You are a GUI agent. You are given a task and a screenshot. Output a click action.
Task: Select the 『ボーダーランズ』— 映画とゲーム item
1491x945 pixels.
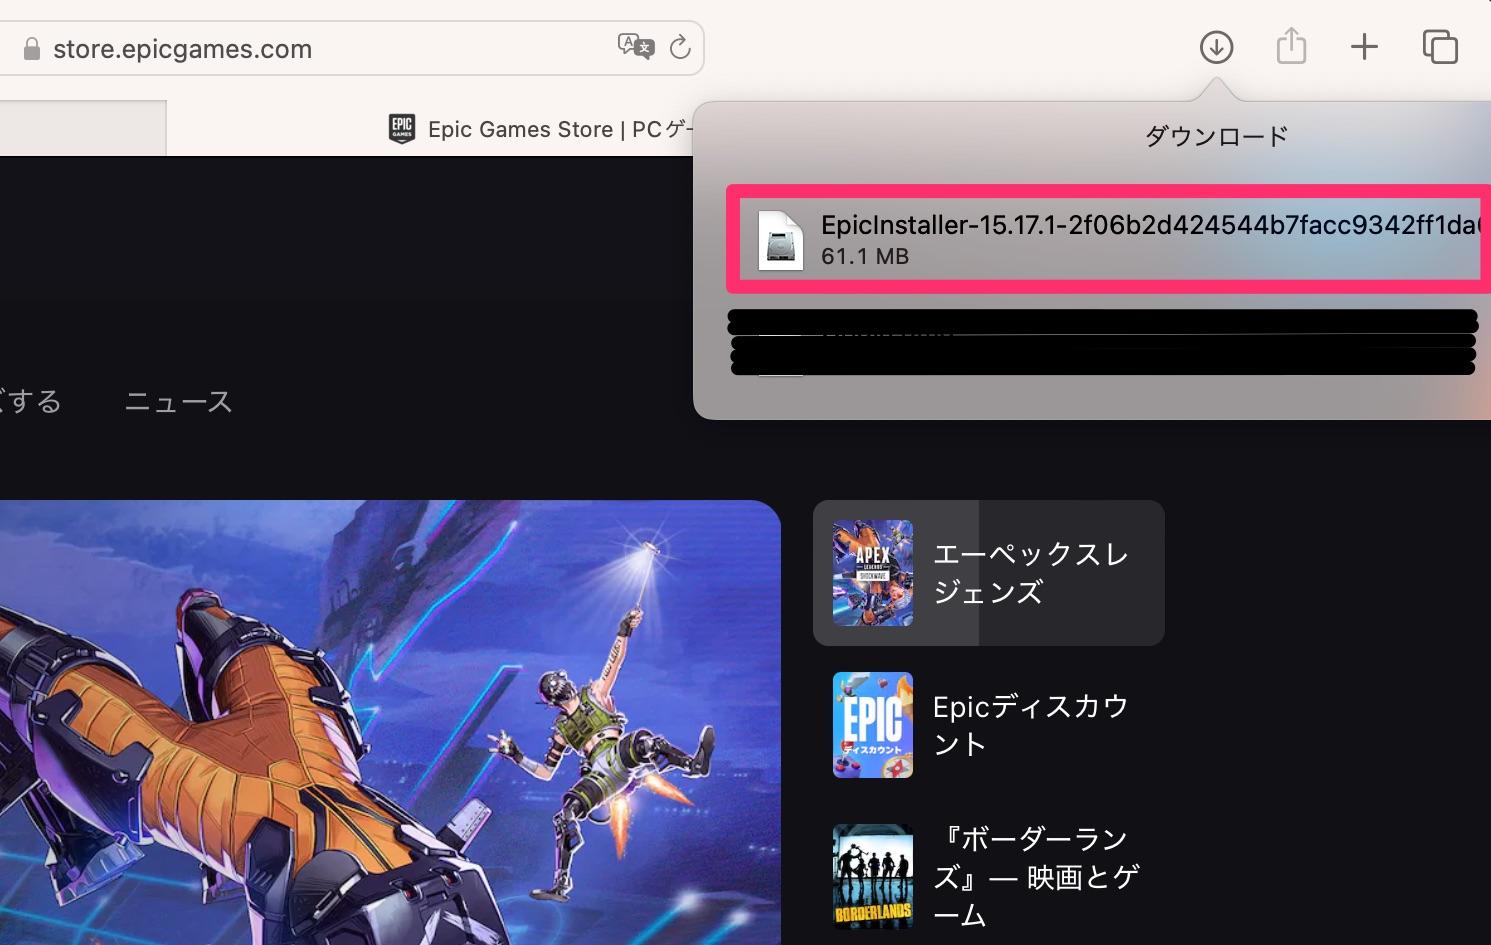pos(989,877)
